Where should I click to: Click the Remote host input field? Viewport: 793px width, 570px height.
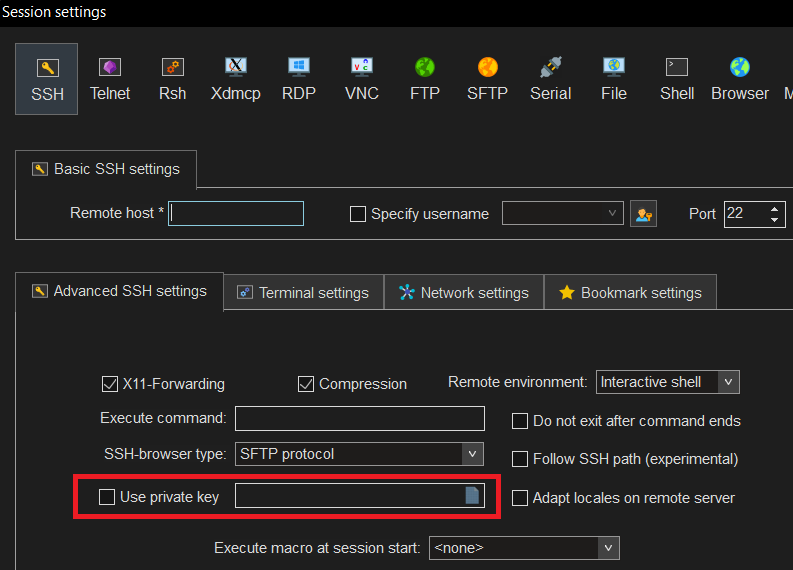(x=236, y=214)
